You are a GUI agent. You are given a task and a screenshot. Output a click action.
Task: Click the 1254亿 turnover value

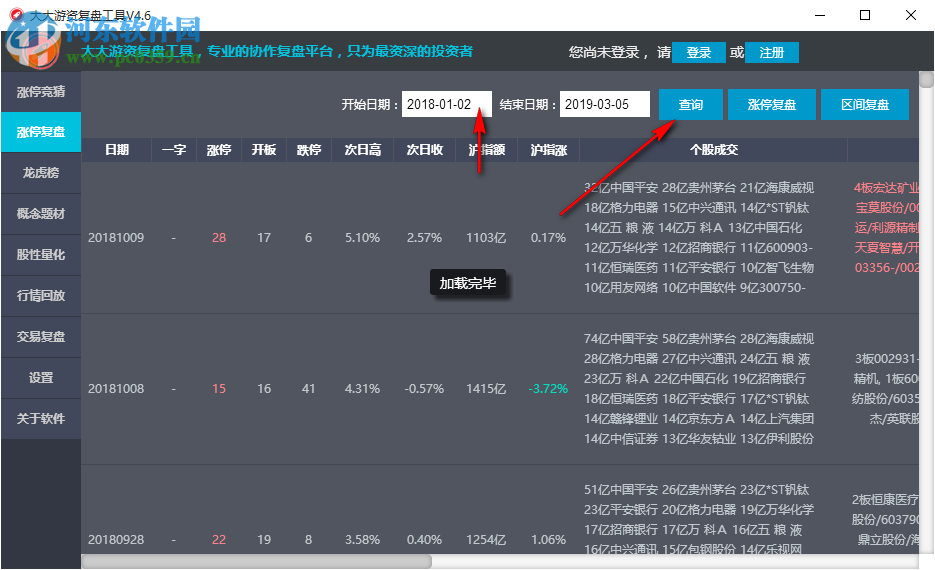(x=486, y=540)
